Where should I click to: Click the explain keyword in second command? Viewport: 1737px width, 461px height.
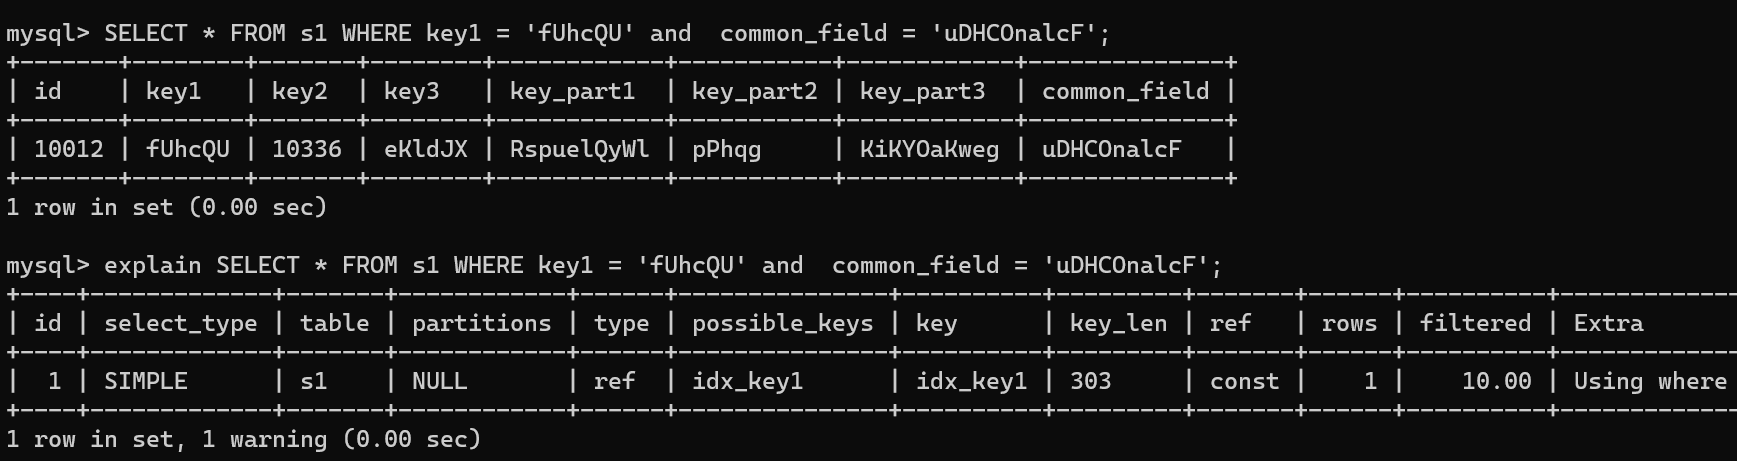tap(152, 266)
